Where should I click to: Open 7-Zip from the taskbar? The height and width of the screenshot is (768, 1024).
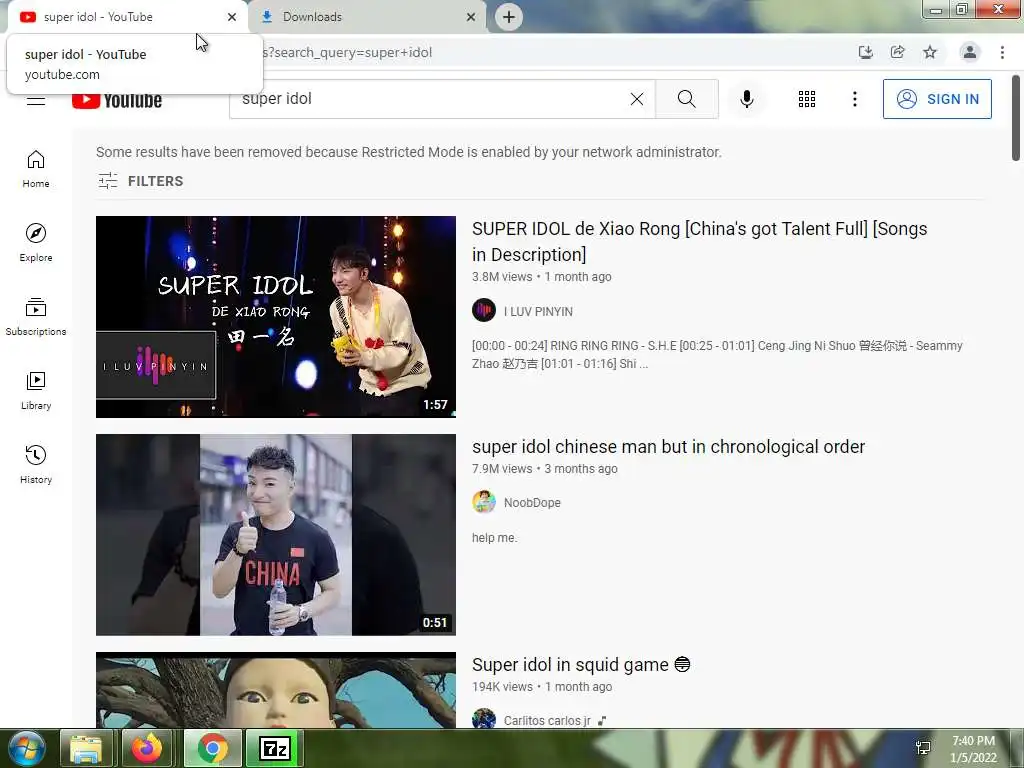[274, 748]
